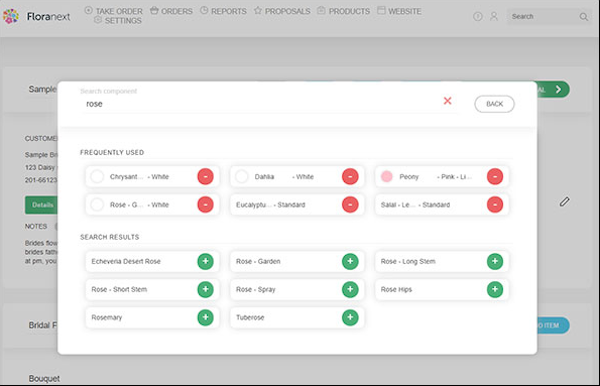Select the Echeveria Desert Rose result
600x386 pixels.
(152, 261)
